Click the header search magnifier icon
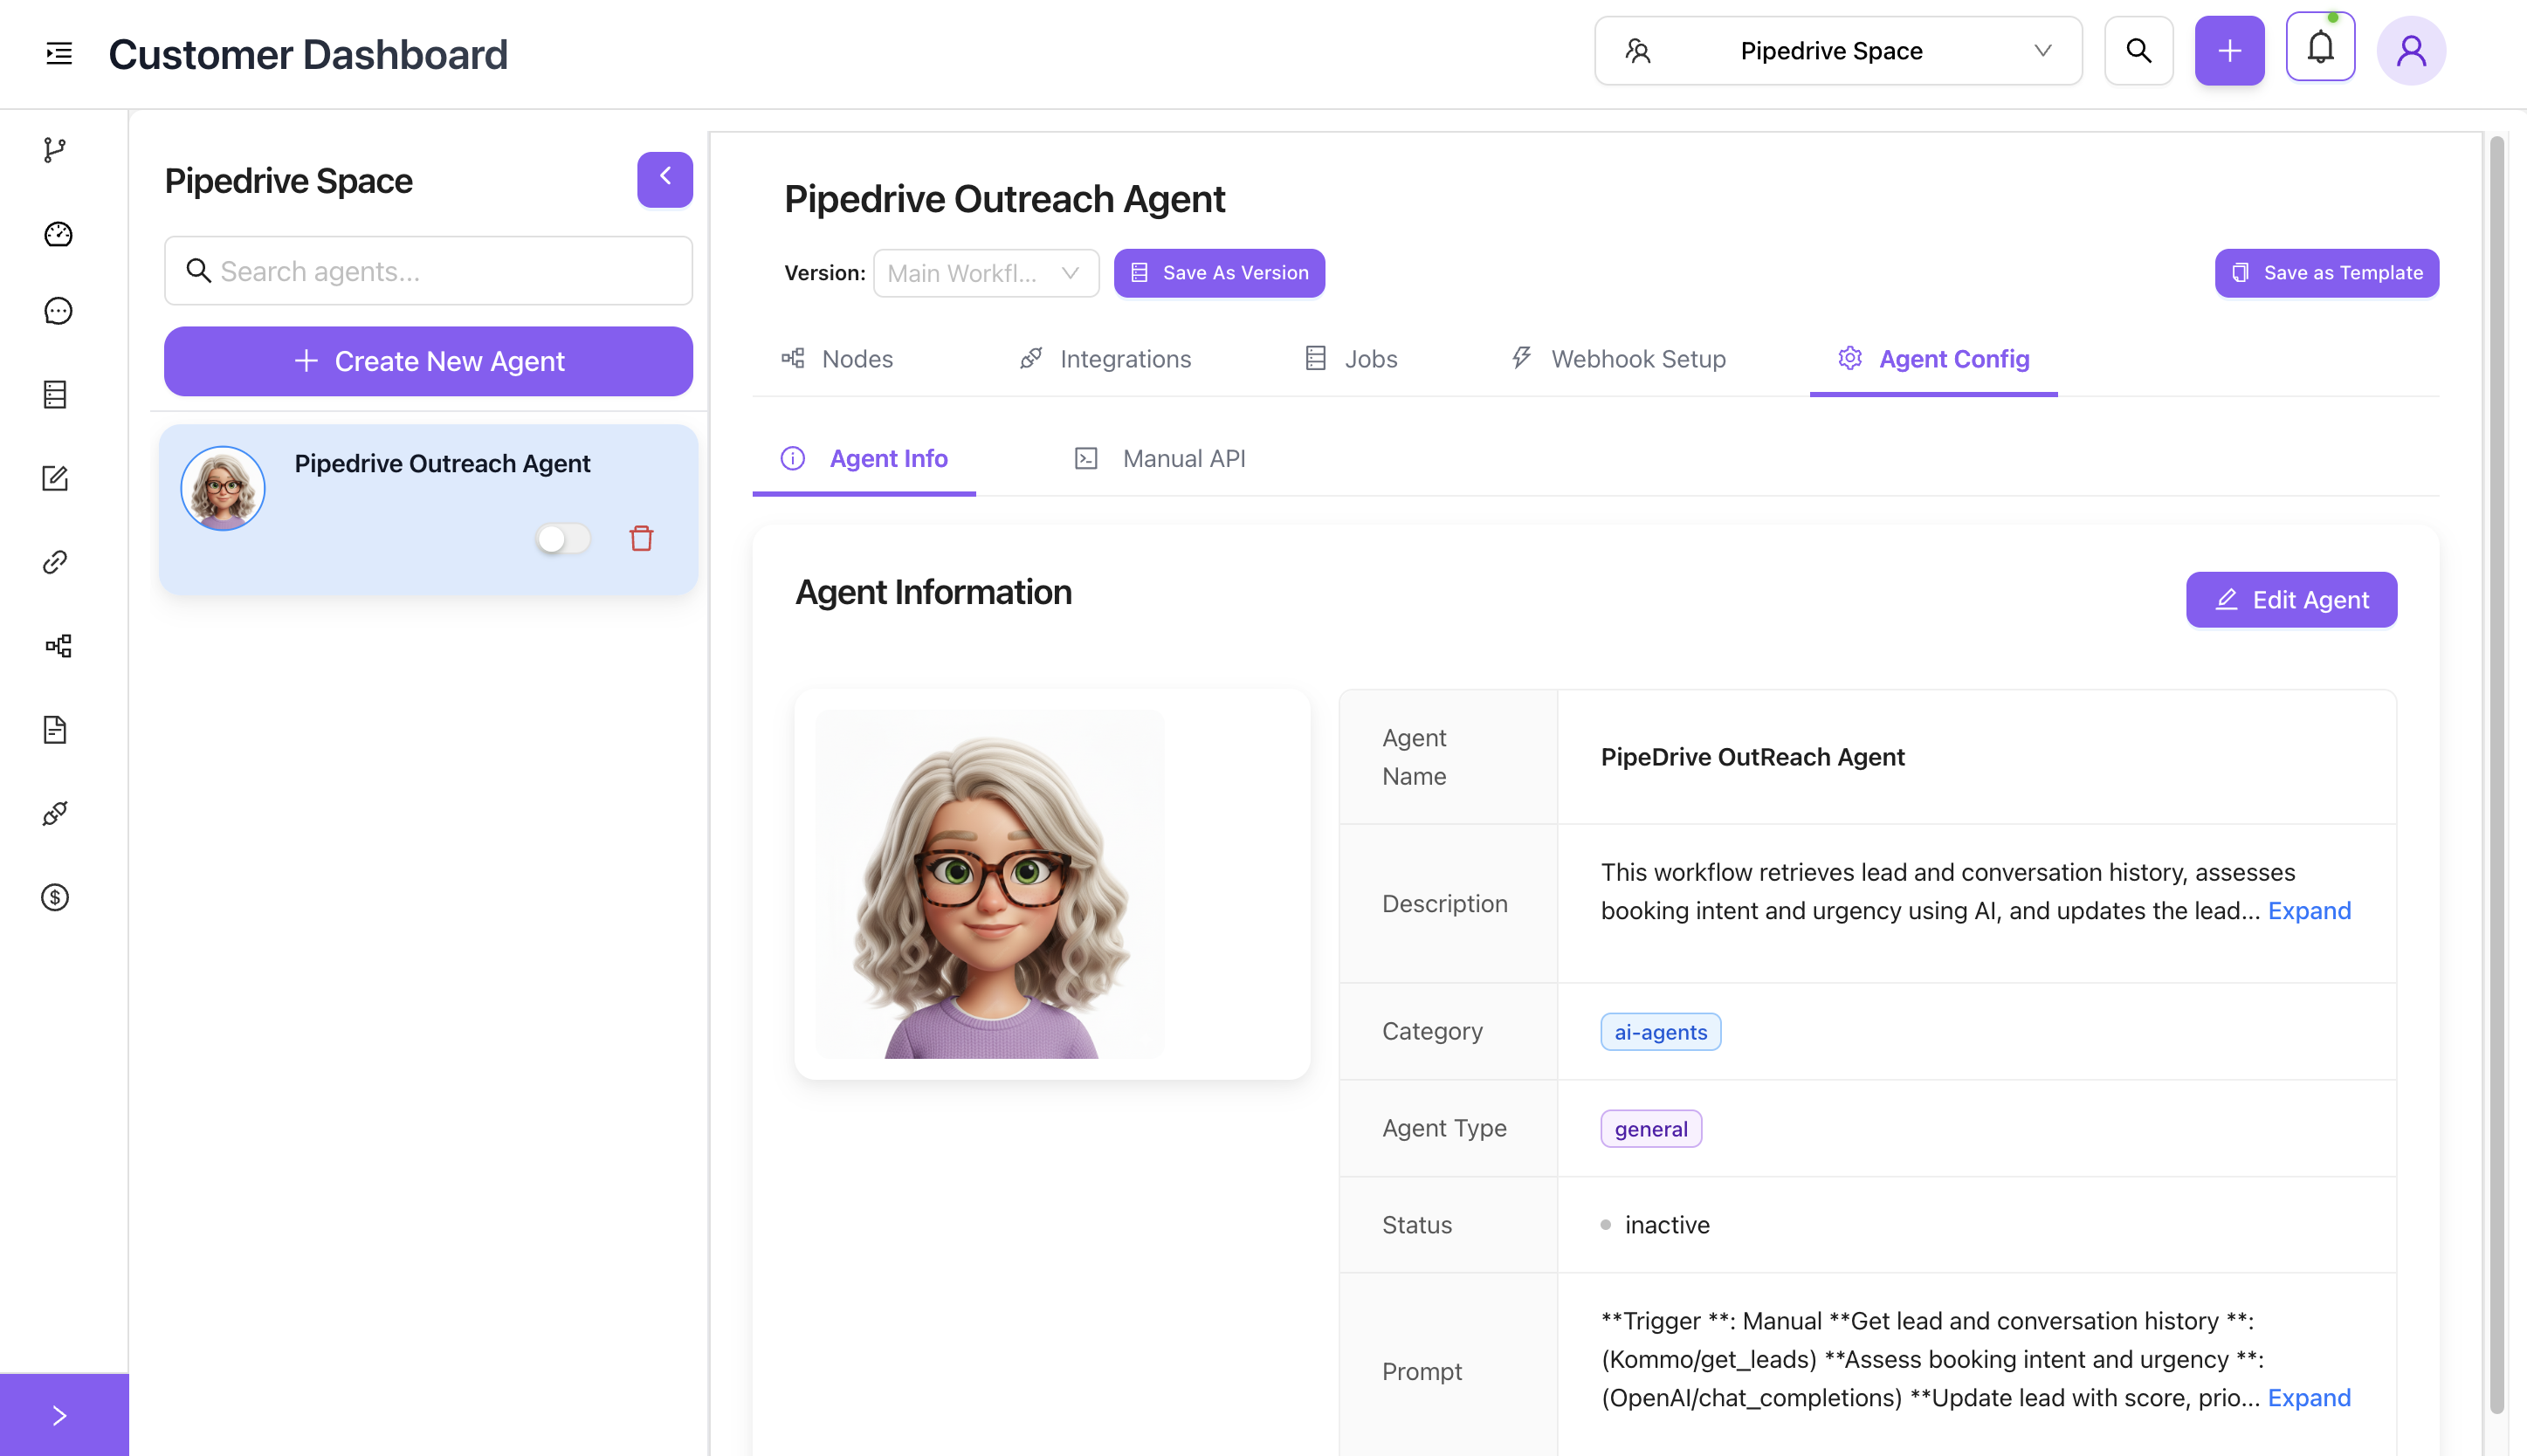Viewport: 2527px width, 1456px height. pos(2138,50)
